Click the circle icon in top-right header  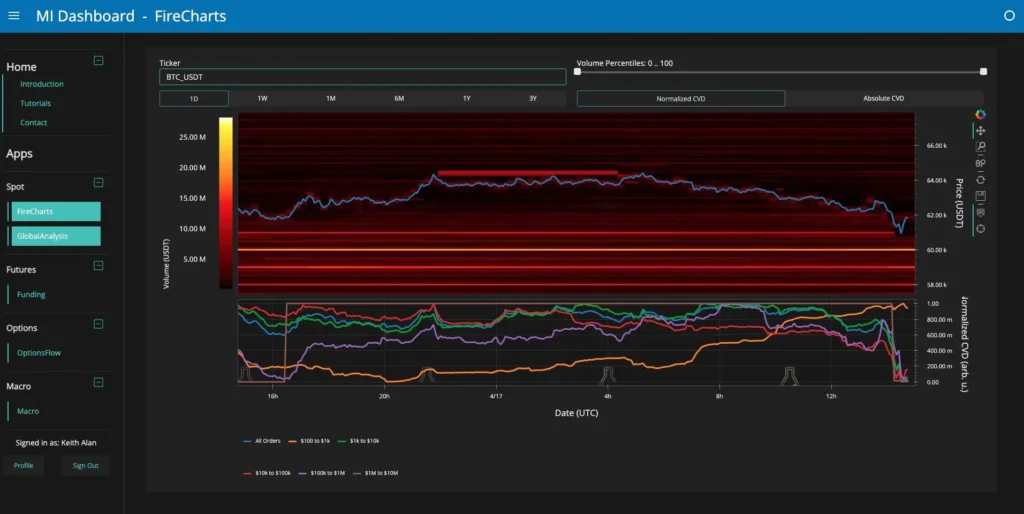1008,16
